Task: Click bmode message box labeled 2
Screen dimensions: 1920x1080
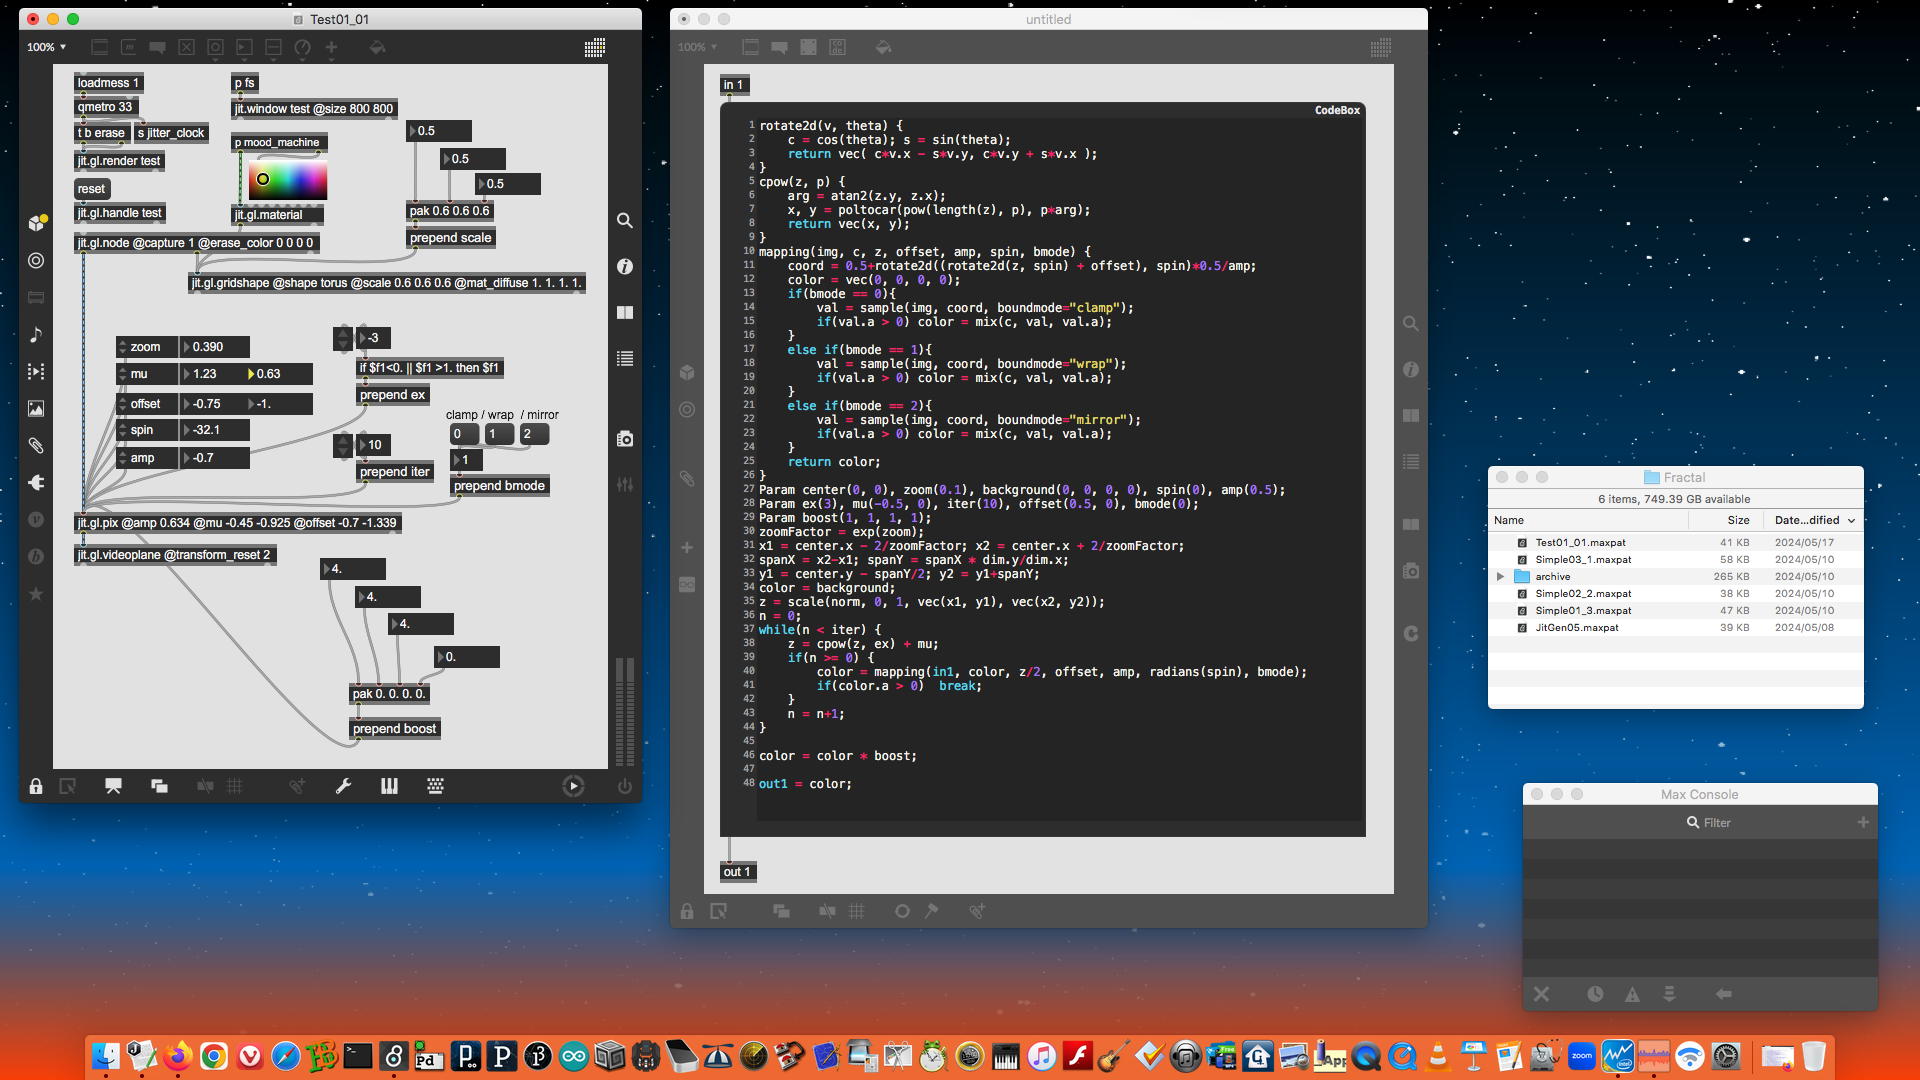Action: pos(533,434)
